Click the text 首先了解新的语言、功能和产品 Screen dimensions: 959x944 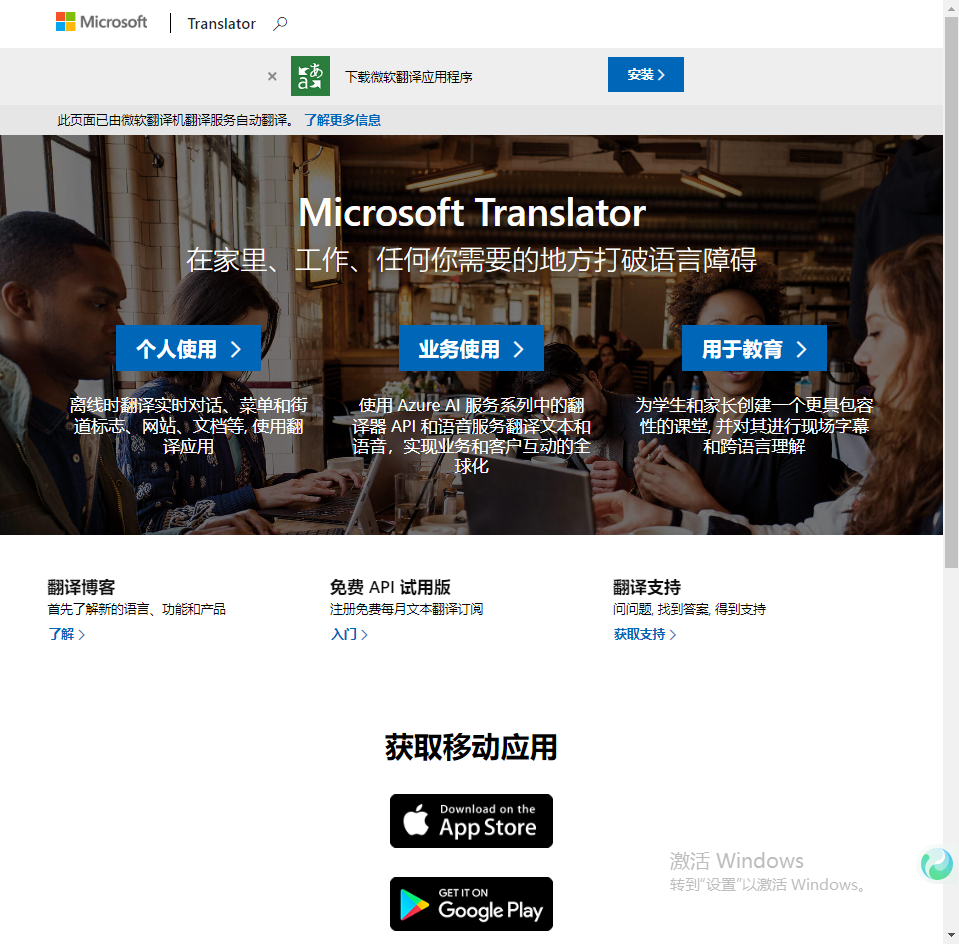click(136, 609)
